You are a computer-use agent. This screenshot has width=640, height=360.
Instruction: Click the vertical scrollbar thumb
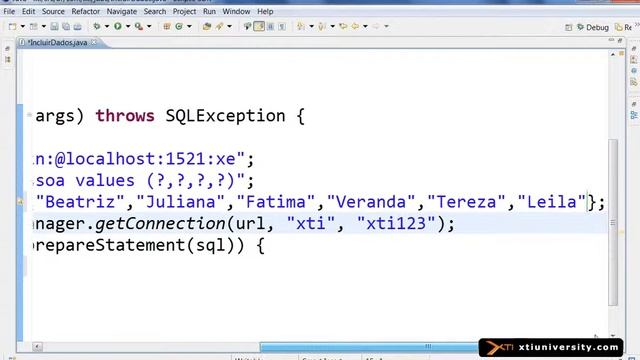[613, 222]
